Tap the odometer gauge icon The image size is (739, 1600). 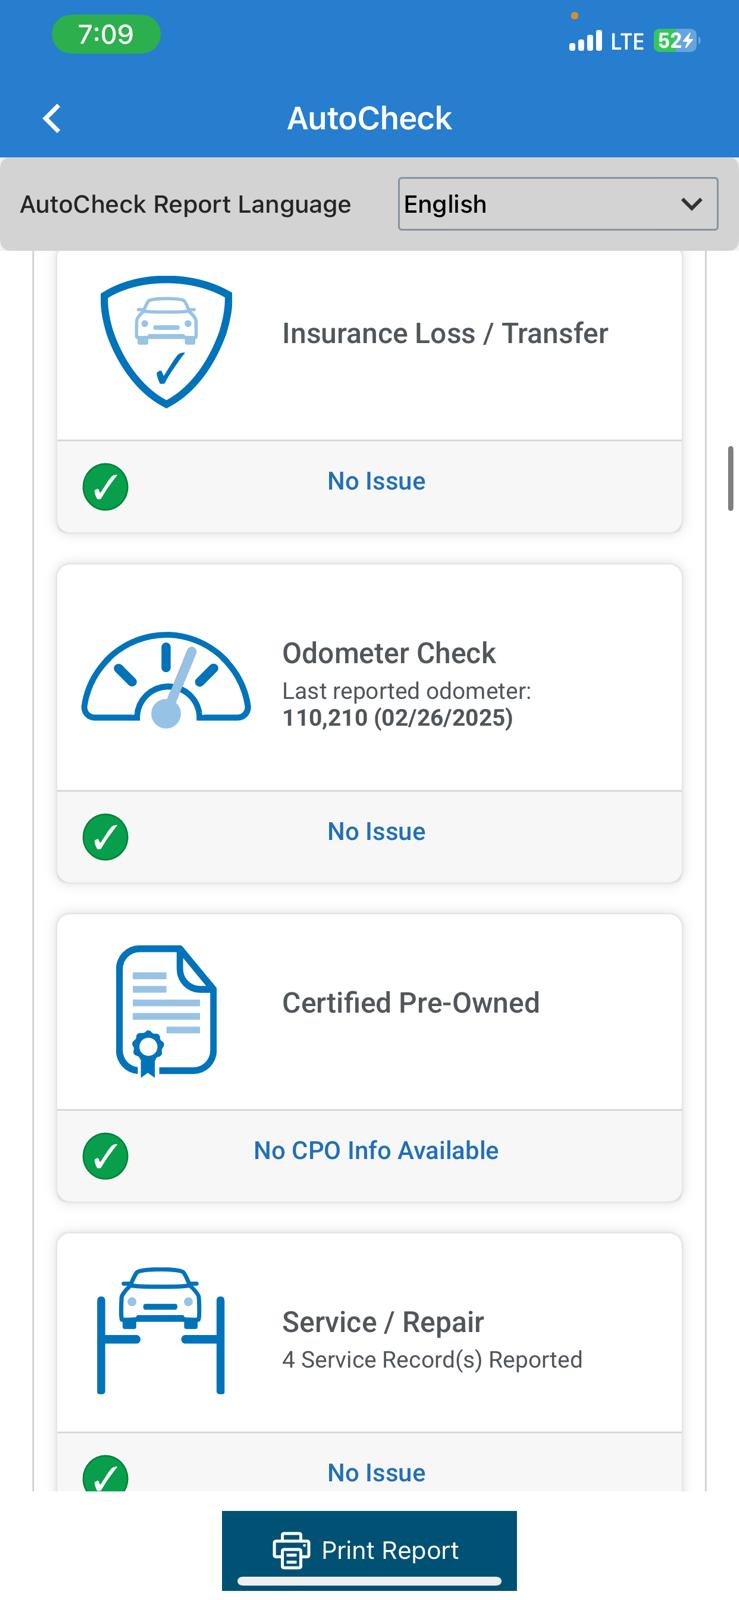pyautogui.click(x=166, y=680)
